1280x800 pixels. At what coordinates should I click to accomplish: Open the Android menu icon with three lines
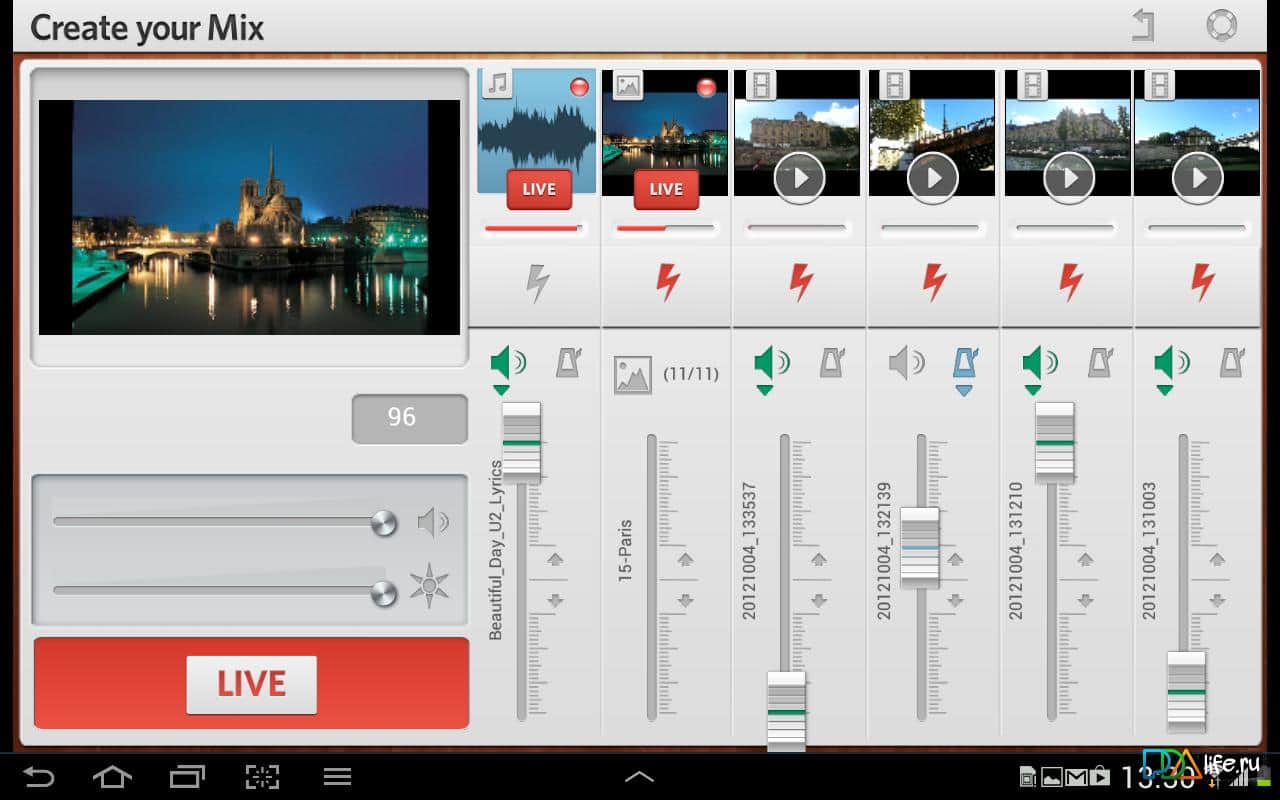(337, 776)
